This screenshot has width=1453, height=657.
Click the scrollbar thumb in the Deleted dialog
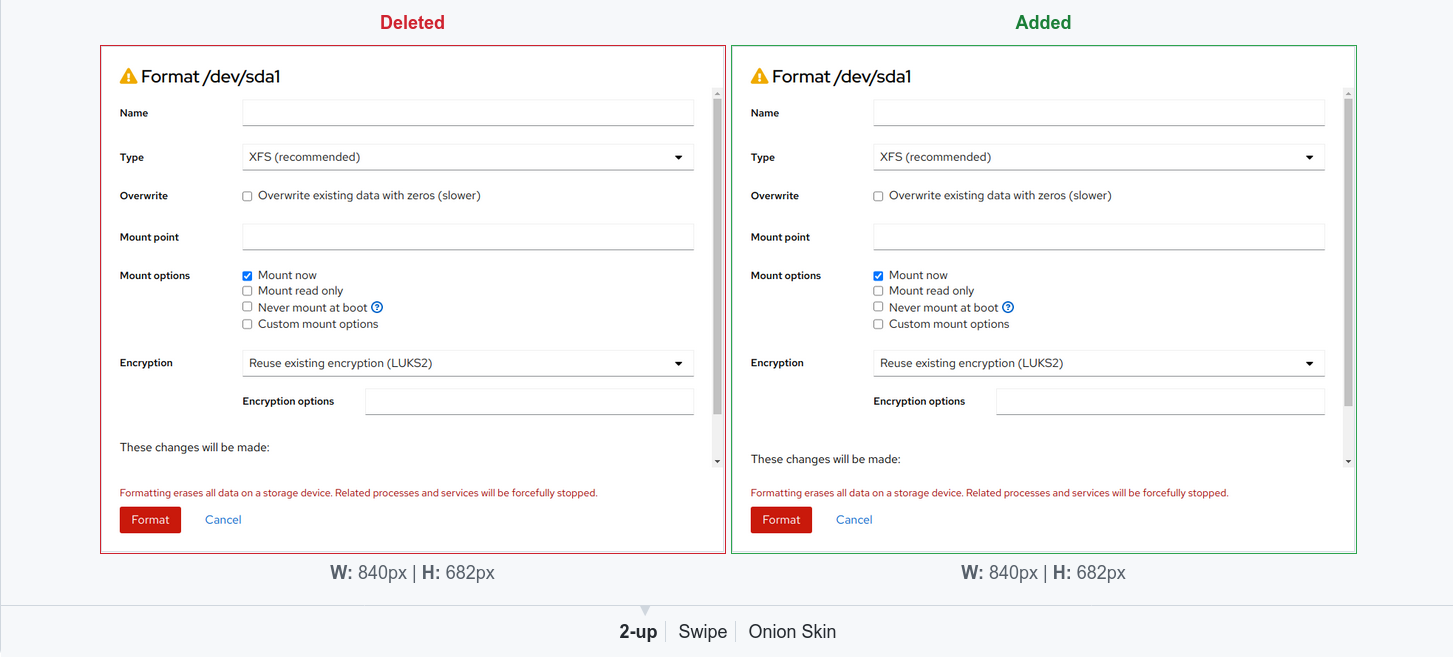pos(717,256)
